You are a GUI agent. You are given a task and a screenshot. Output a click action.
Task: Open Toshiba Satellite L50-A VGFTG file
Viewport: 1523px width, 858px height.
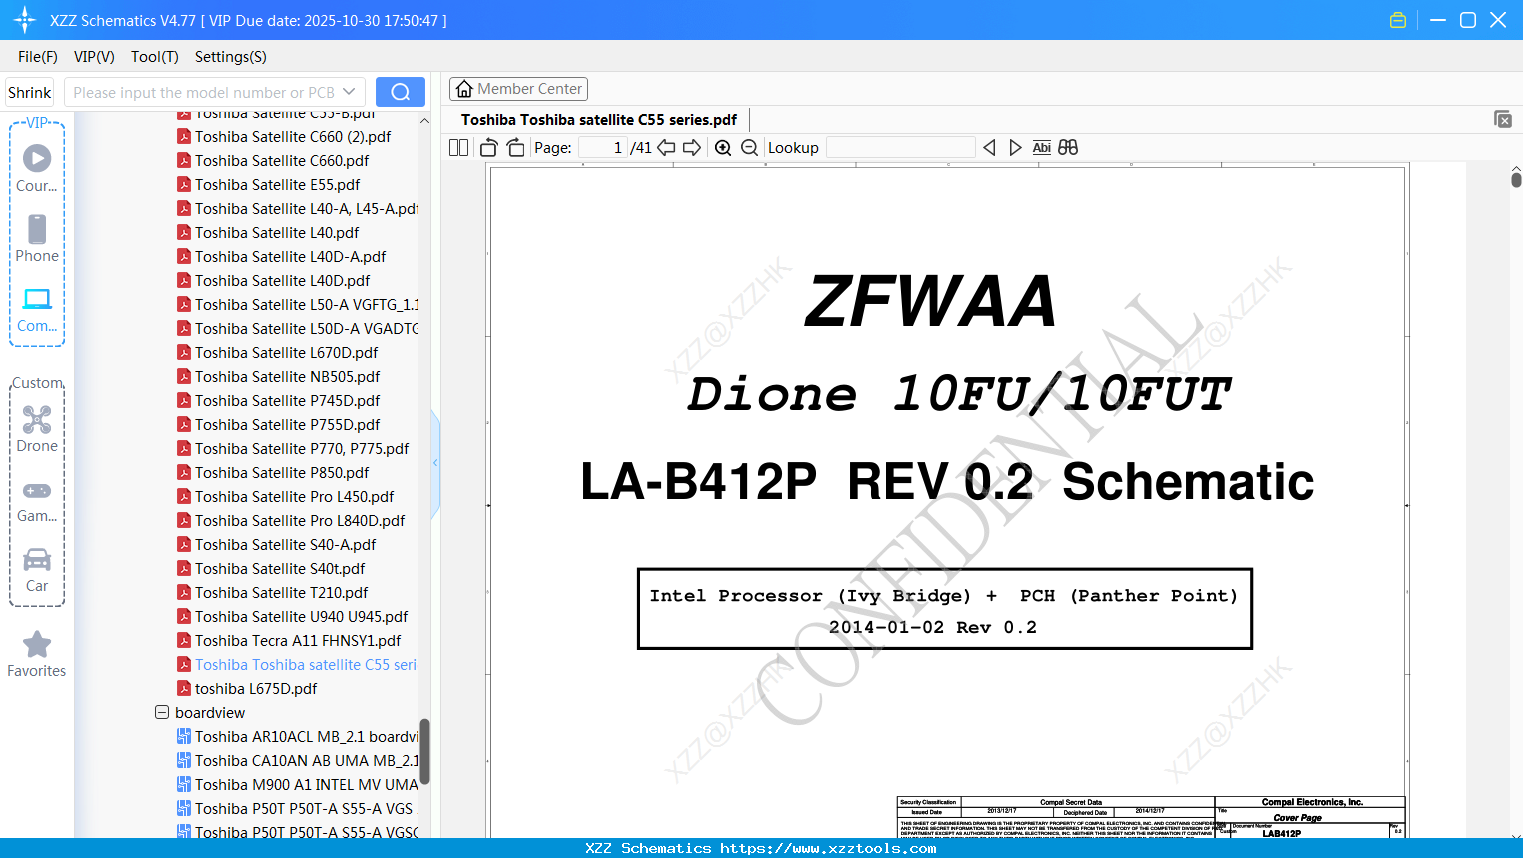[297, 305]
